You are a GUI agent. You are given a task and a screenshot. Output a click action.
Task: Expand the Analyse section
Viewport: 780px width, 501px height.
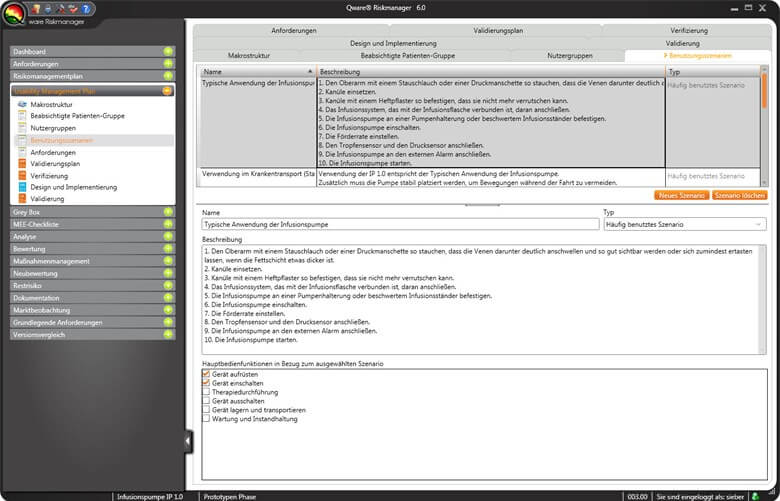(168, 236)
